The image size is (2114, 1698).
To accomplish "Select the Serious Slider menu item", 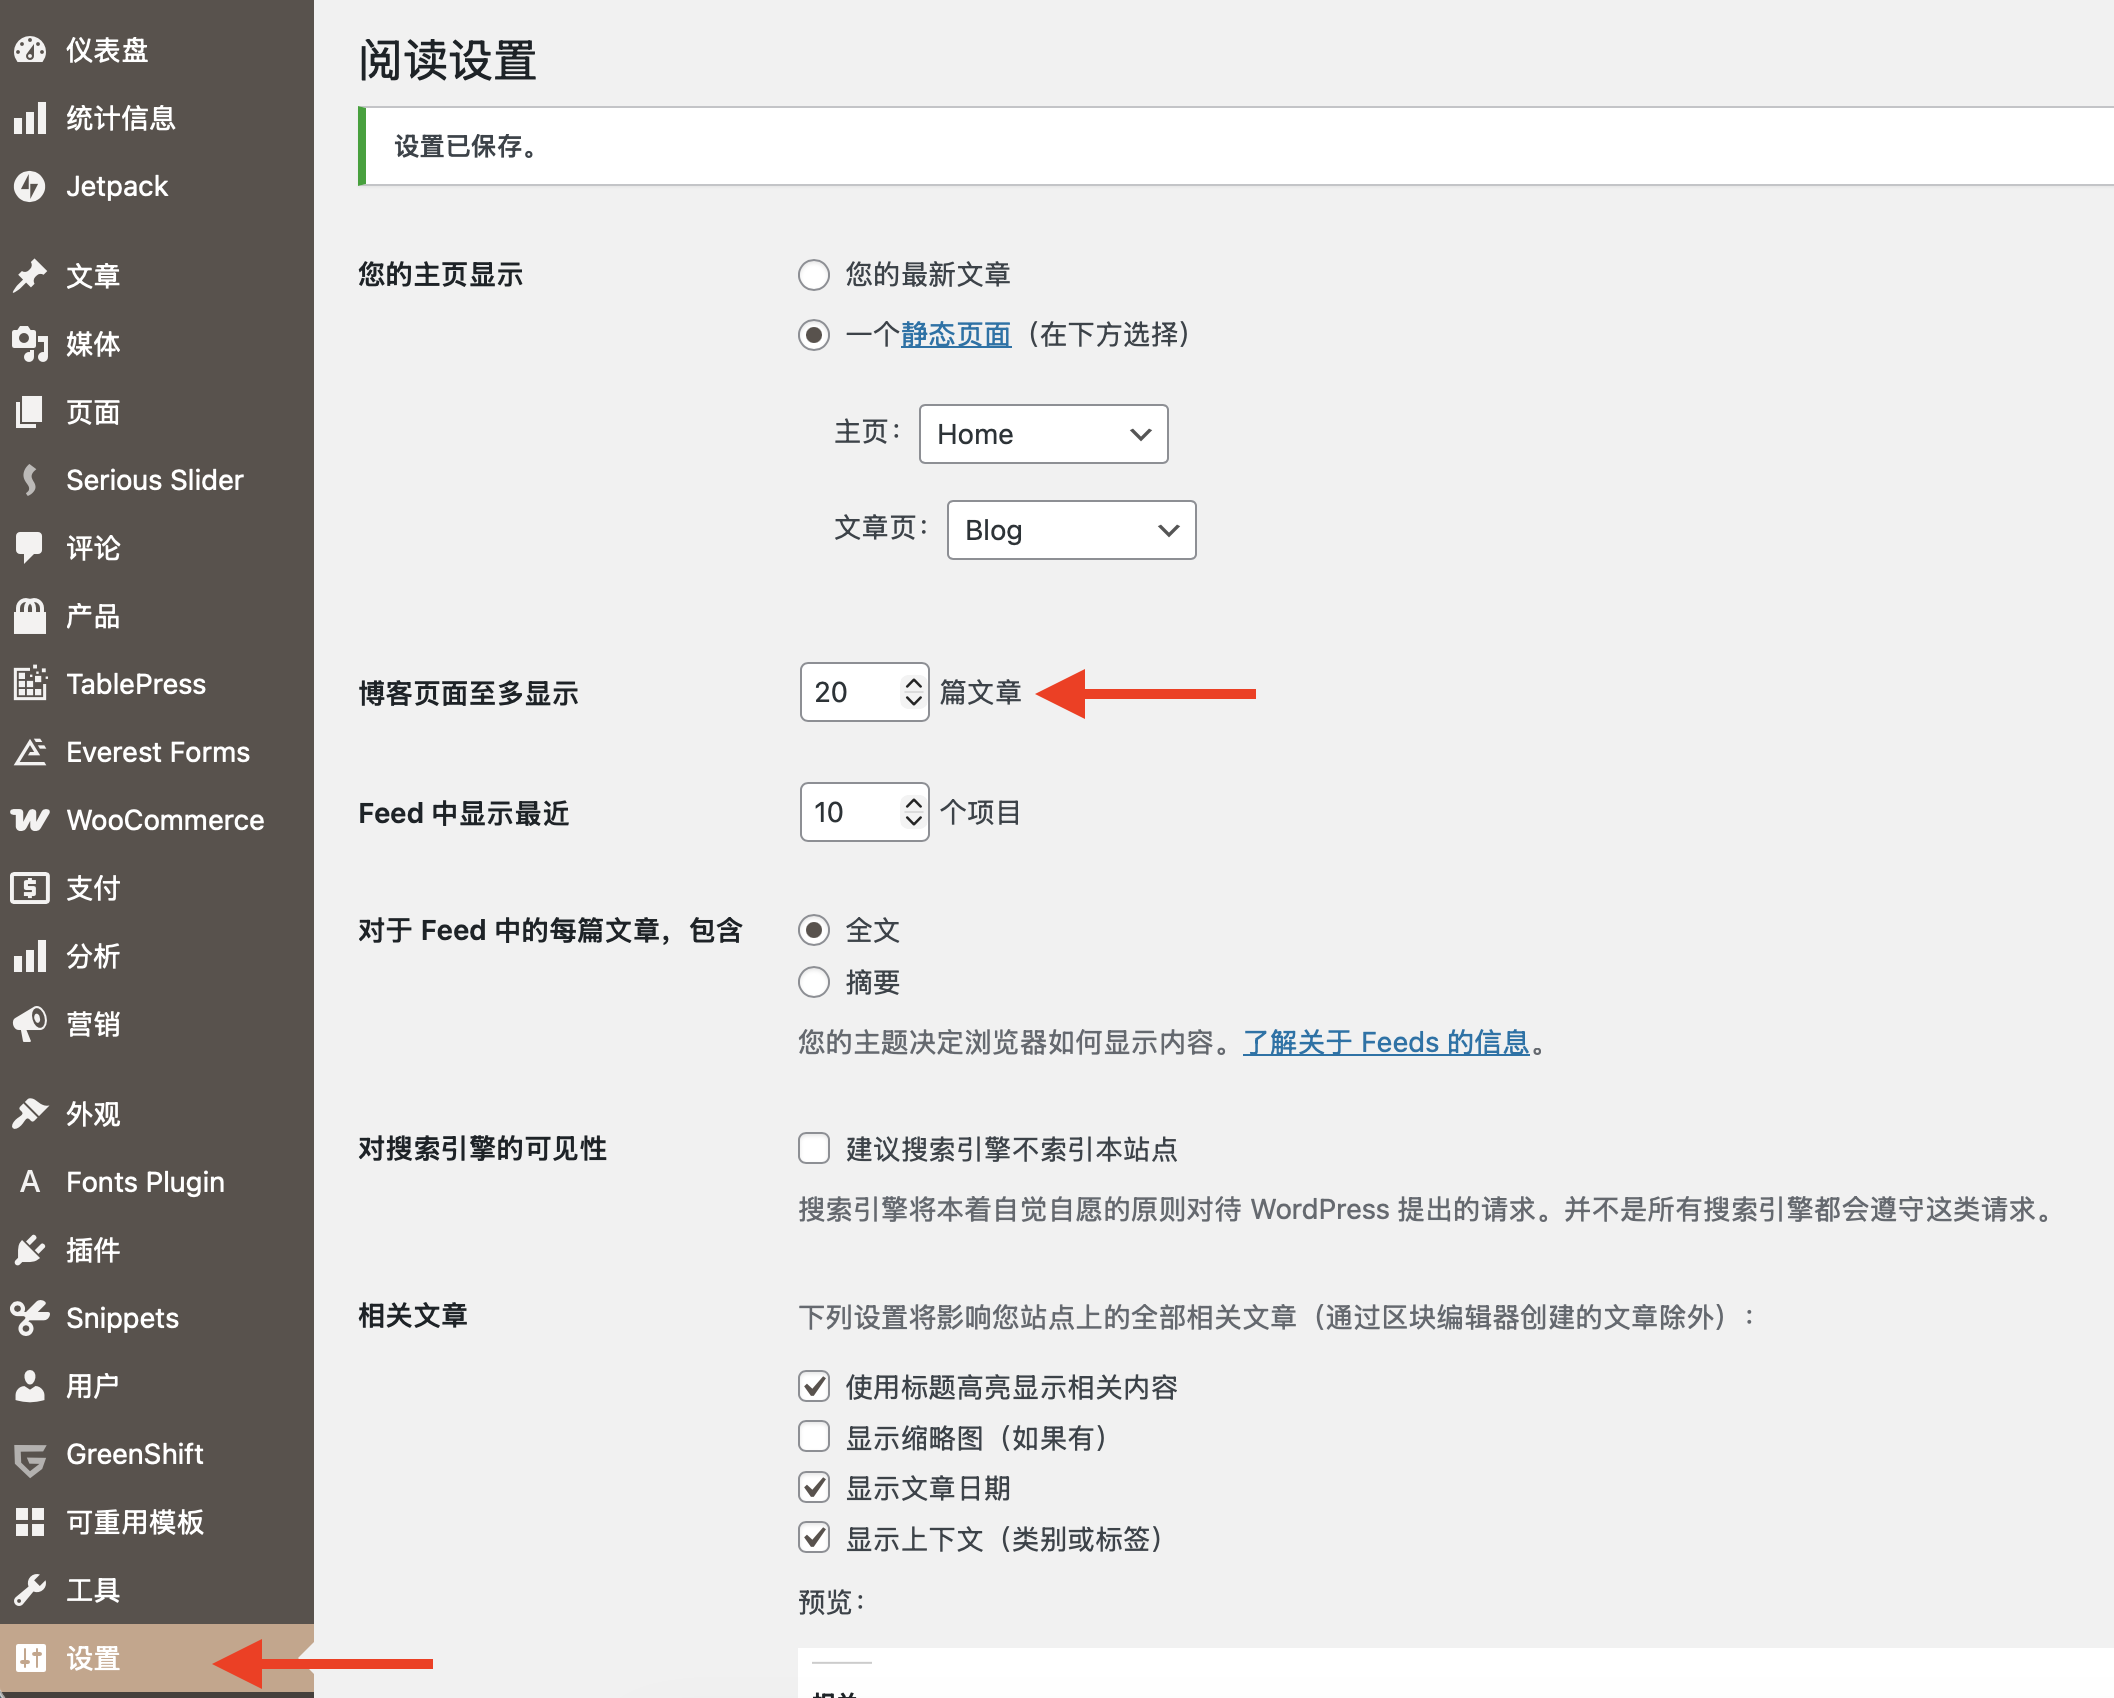I will [x=155, y=479].
